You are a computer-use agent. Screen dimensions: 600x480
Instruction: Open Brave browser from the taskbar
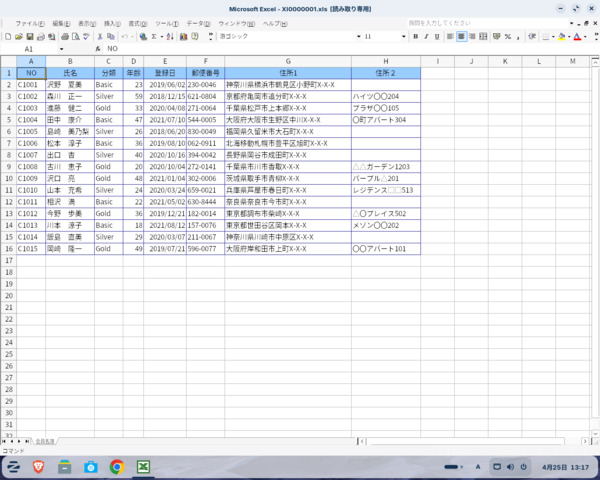pyautogui.click(x=38, y=467)
